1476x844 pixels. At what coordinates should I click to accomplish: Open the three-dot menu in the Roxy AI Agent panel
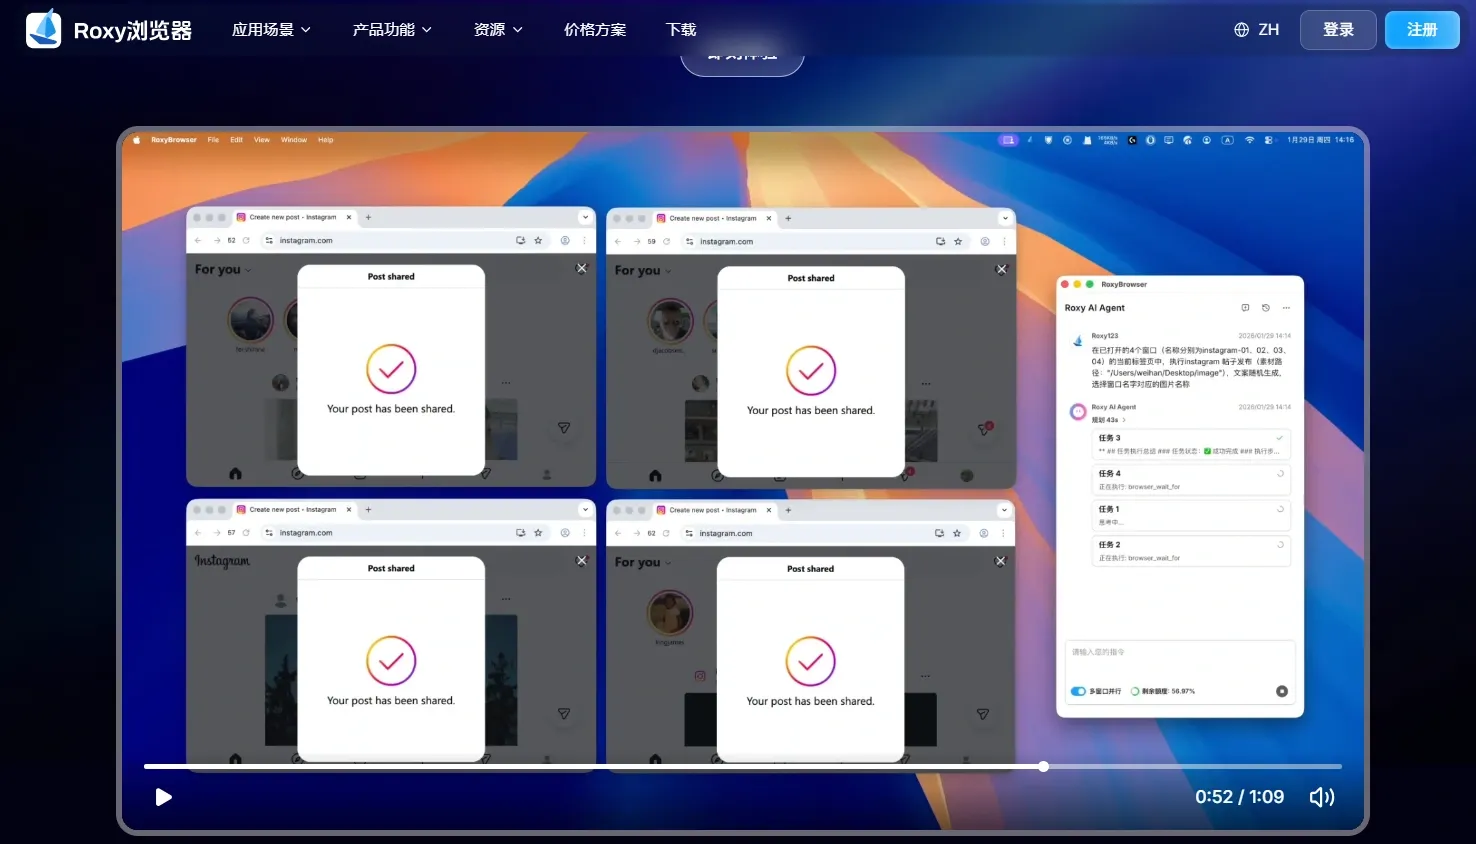(x=1287, y=308)
